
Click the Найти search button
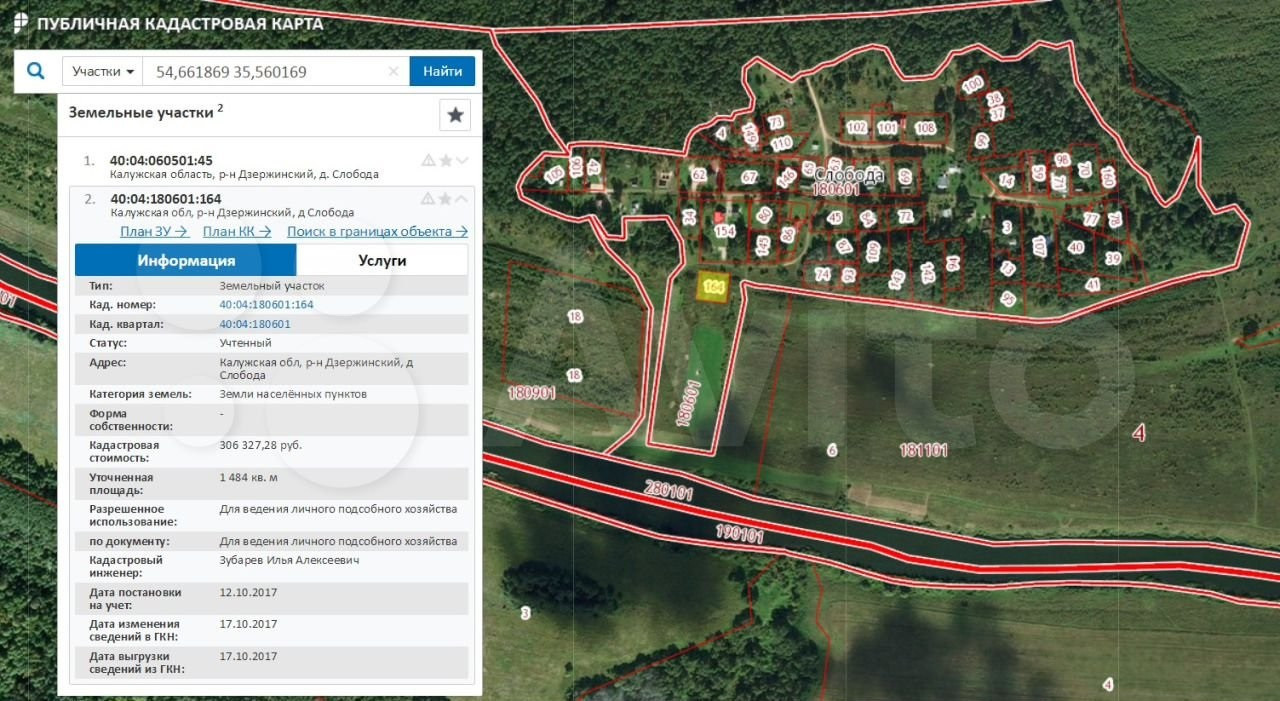[x=442, y=71]
